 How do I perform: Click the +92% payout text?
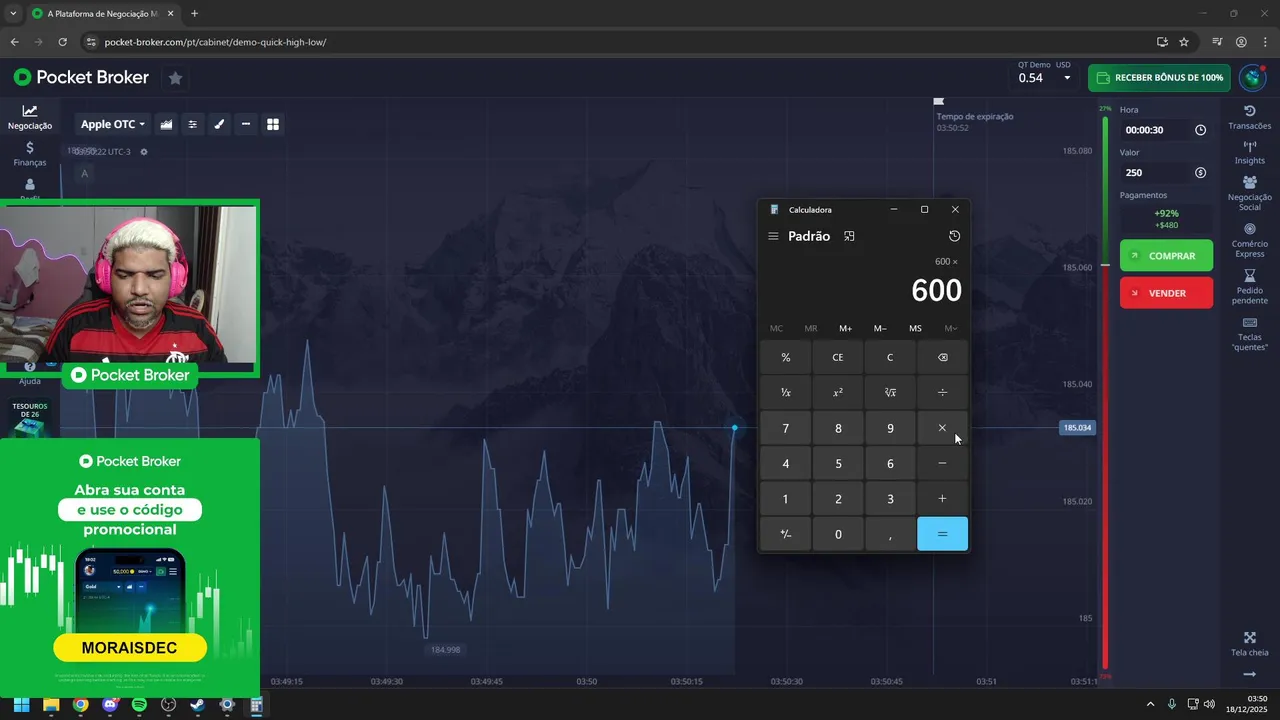coord(1166,213)
